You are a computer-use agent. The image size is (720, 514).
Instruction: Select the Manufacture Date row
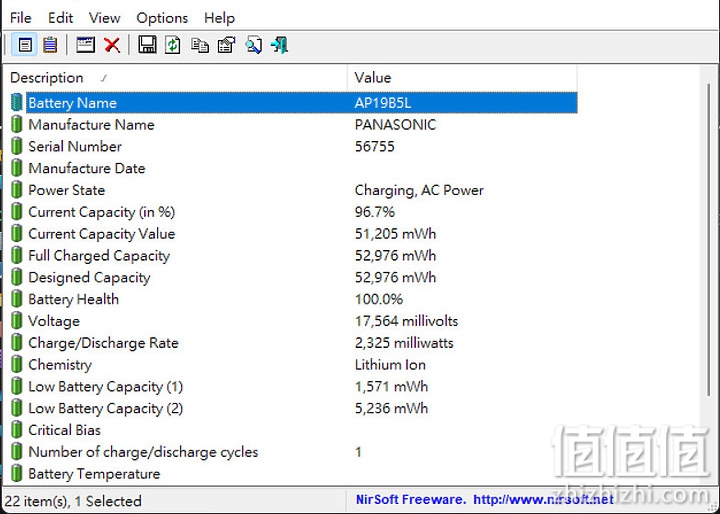point(294,168)
